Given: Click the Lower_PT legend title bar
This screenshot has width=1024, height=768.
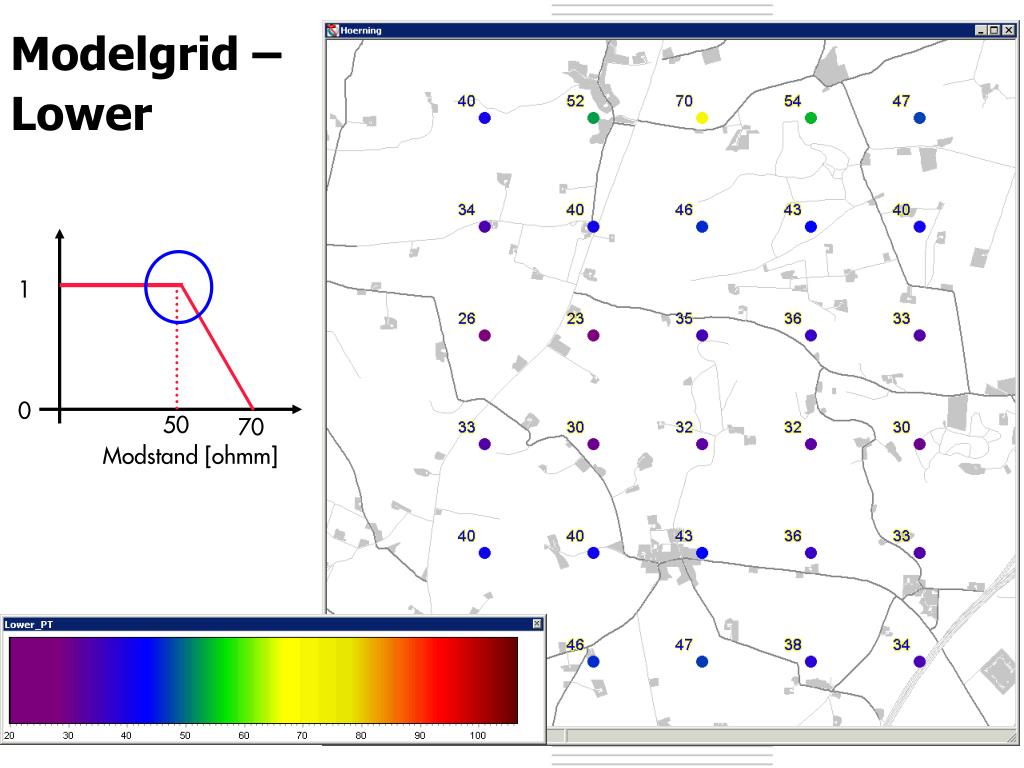Looking at the screenshot, I should (x=273, y=624).
